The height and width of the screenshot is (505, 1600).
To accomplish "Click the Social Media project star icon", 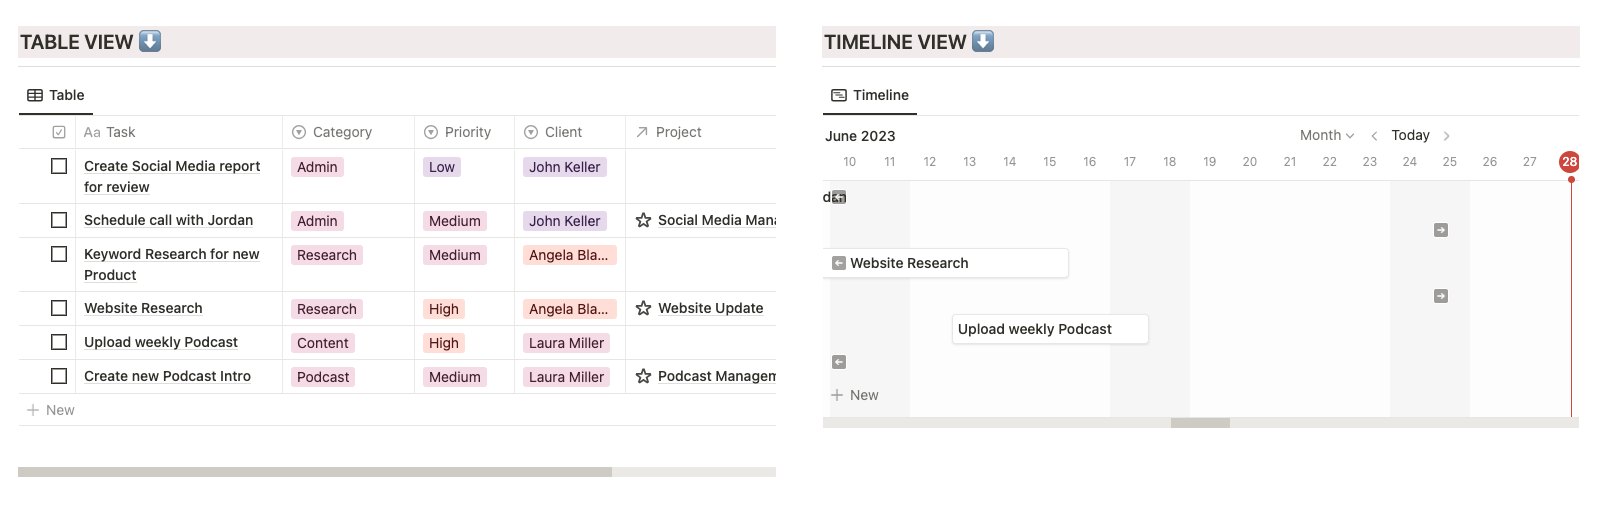I will tap(643, 220).
